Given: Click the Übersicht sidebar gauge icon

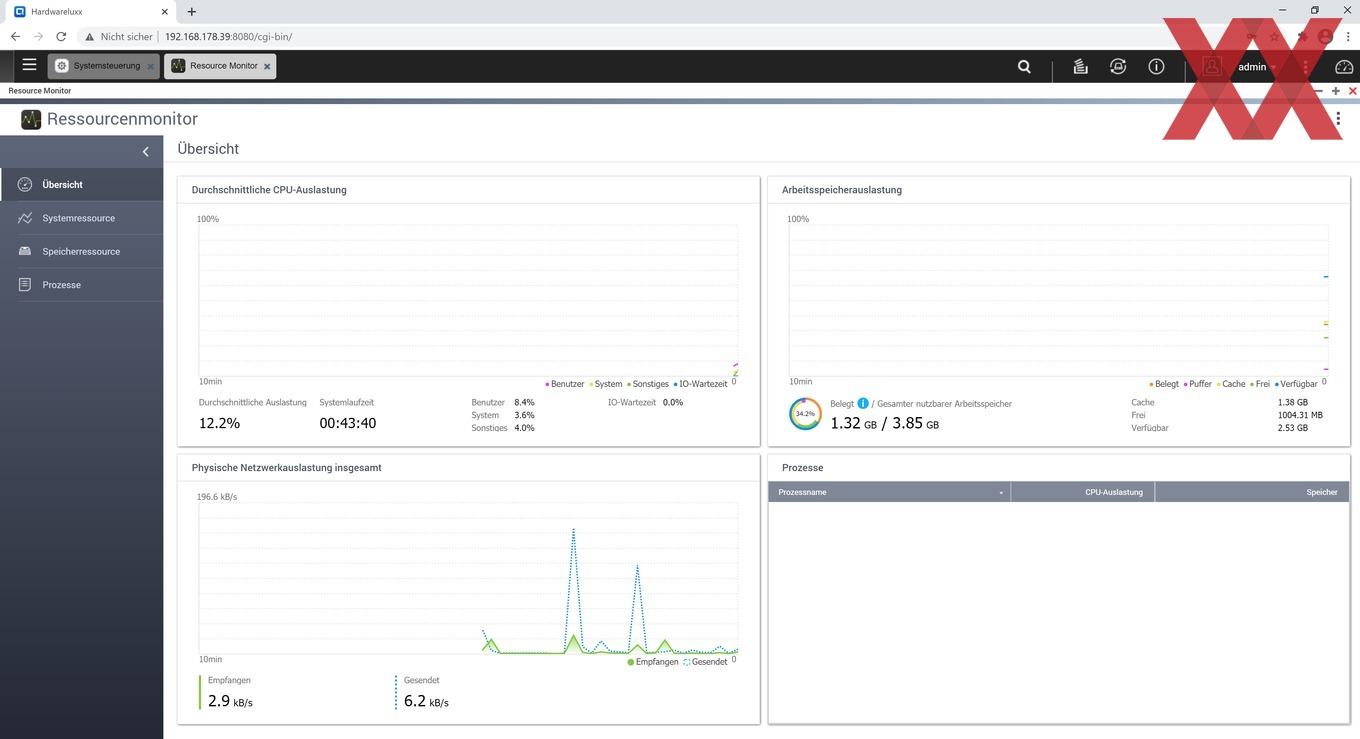Looking at the screenshot, I should (x=25, y=185).
